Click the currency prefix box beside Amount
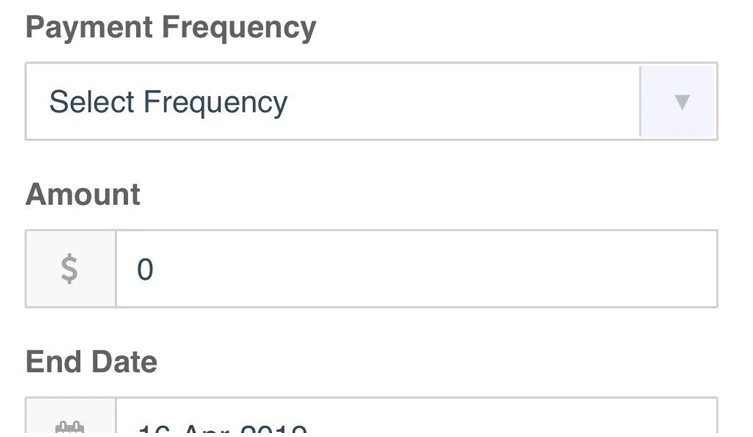The width and height of the screenshot is (753, 437). coord(70,269)
